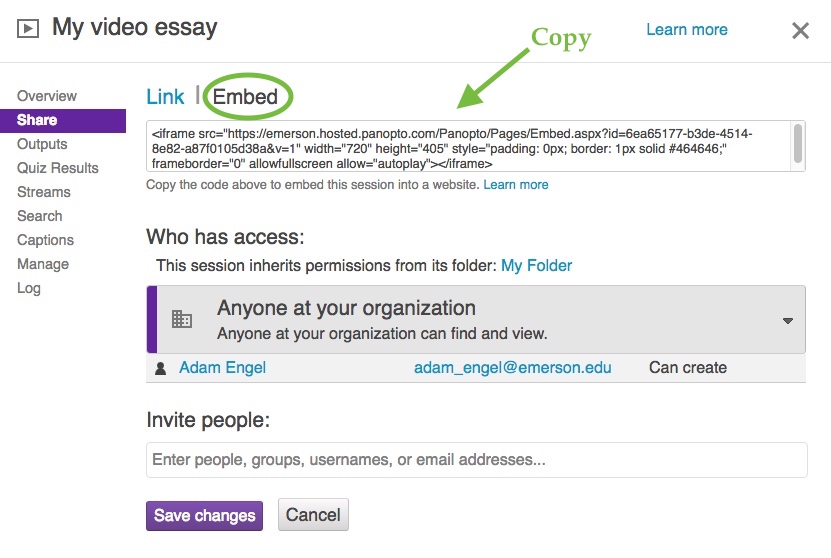Open the Streams section
The width and height of the screenshot is (831, 558).
43,192
